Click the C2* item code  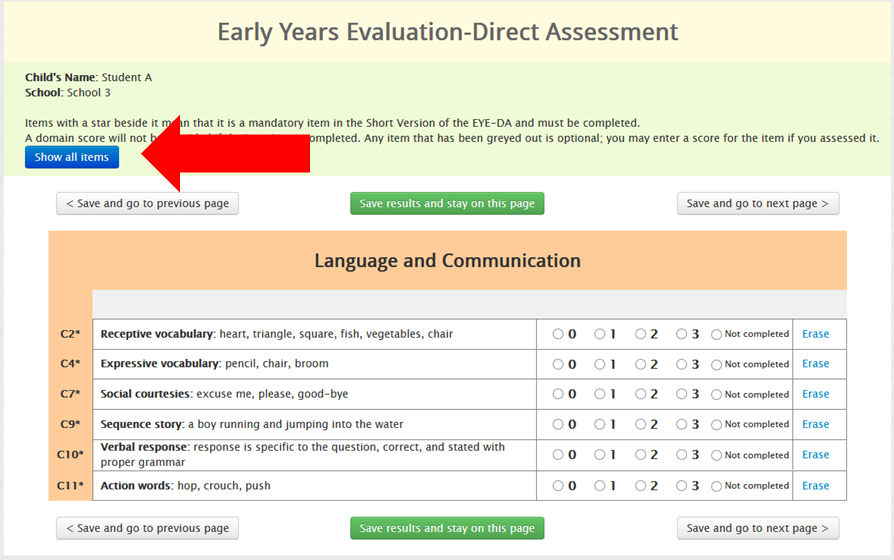(70, 334)
